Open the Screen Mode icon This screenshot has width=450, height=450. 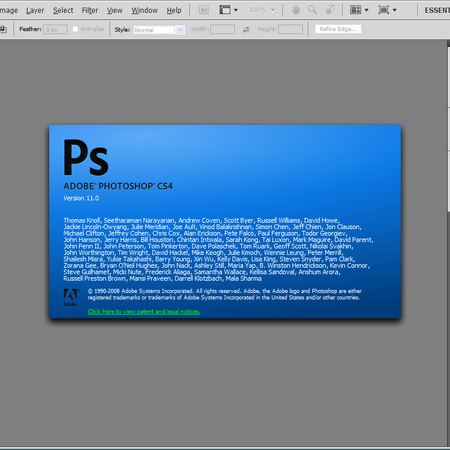[x=384, y=10]
